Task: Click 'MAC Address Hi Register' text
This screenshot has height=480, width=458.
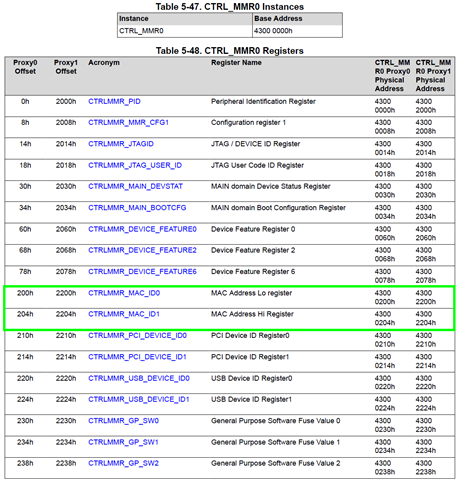Action: coord(252,314)
